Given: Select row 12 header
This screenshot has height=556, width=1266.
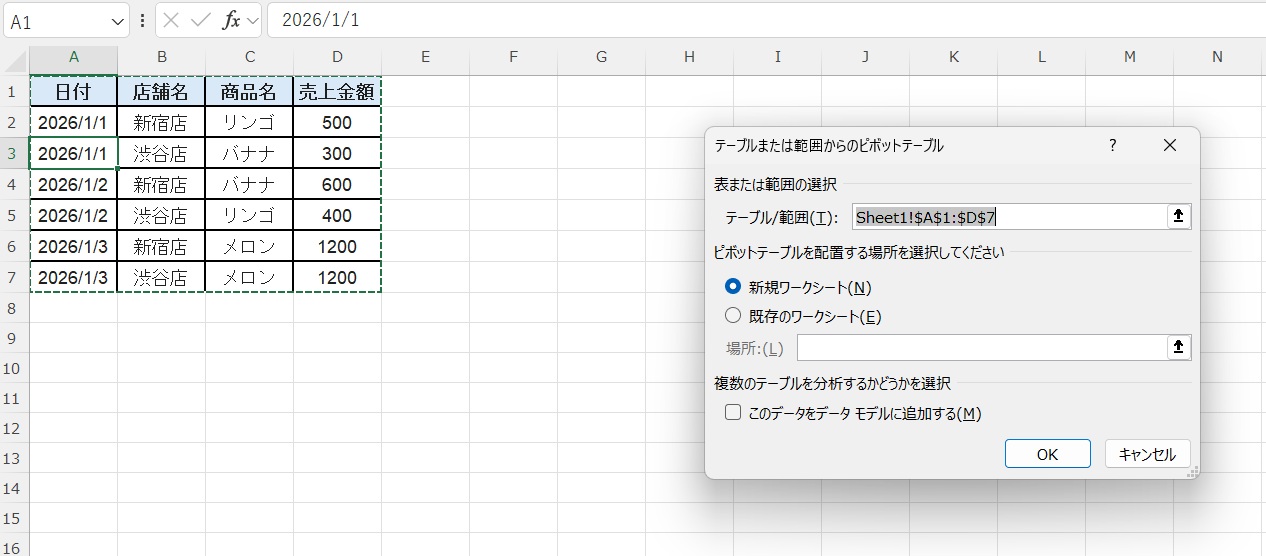Looking at the screenshot, I should [x=13, y=428].
